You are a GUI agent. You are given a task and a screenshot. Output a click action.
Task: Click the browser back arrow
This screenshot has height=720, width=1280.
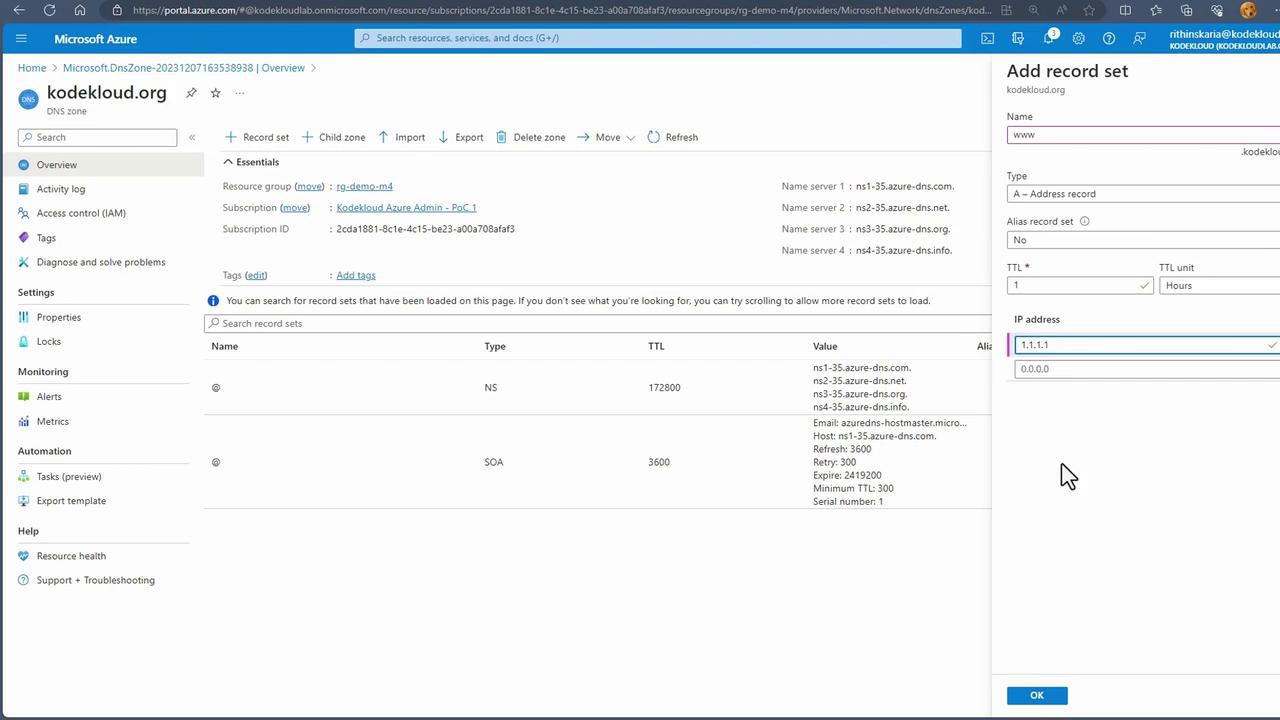tap(19, 10)
